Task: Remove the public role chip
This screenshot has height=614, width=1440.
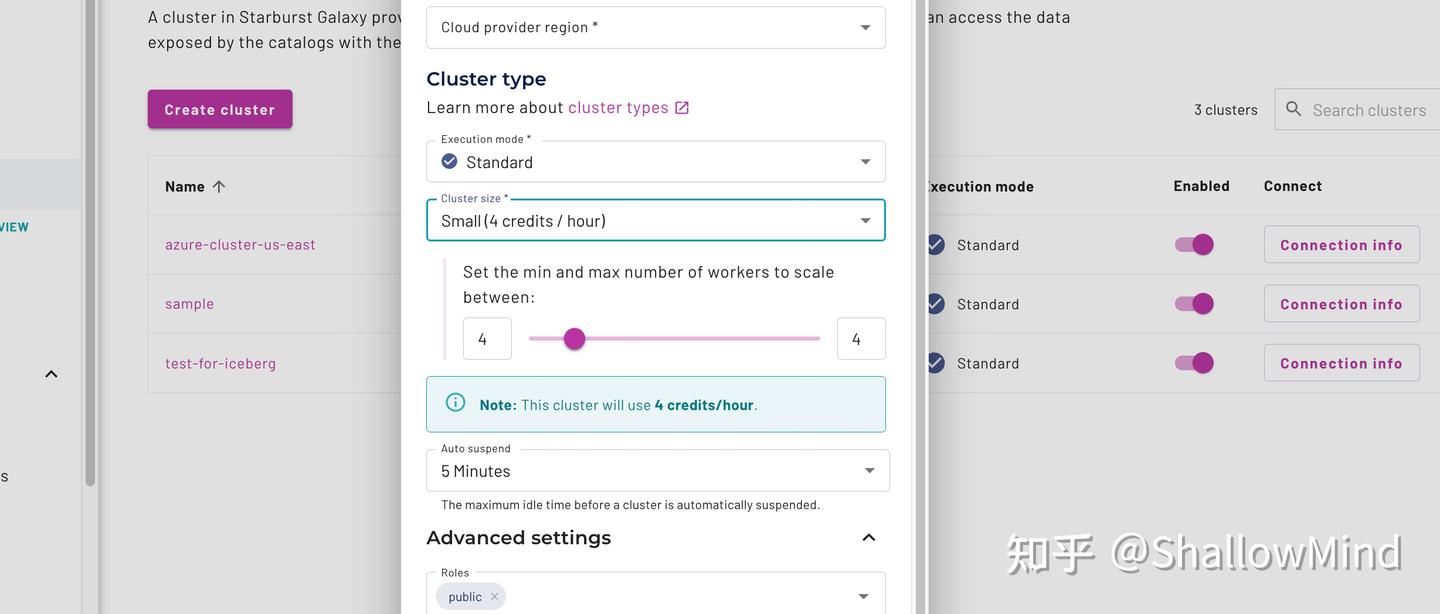Action: click(494, 597)
